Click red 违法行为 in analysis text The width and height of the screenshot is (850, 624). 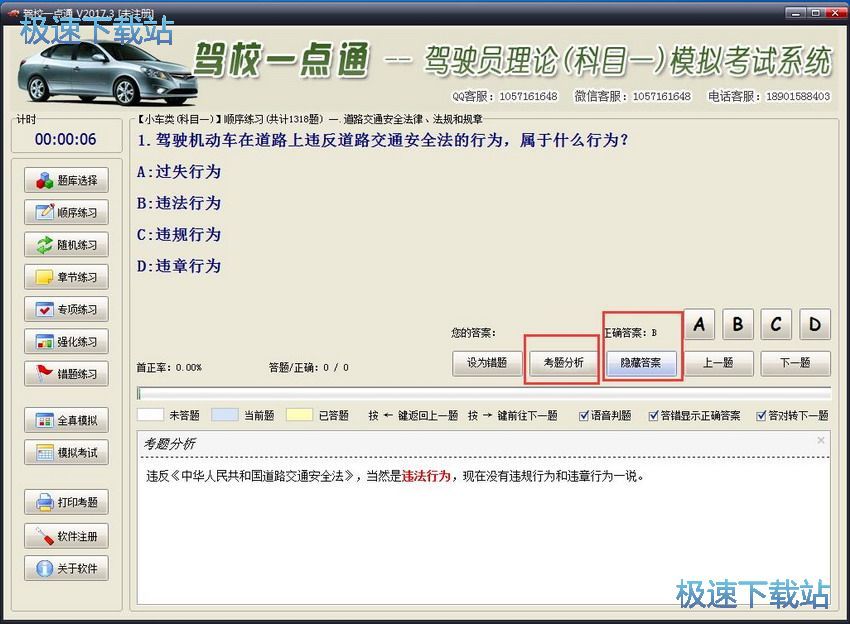pyautogui.click(x=426, y=476)
